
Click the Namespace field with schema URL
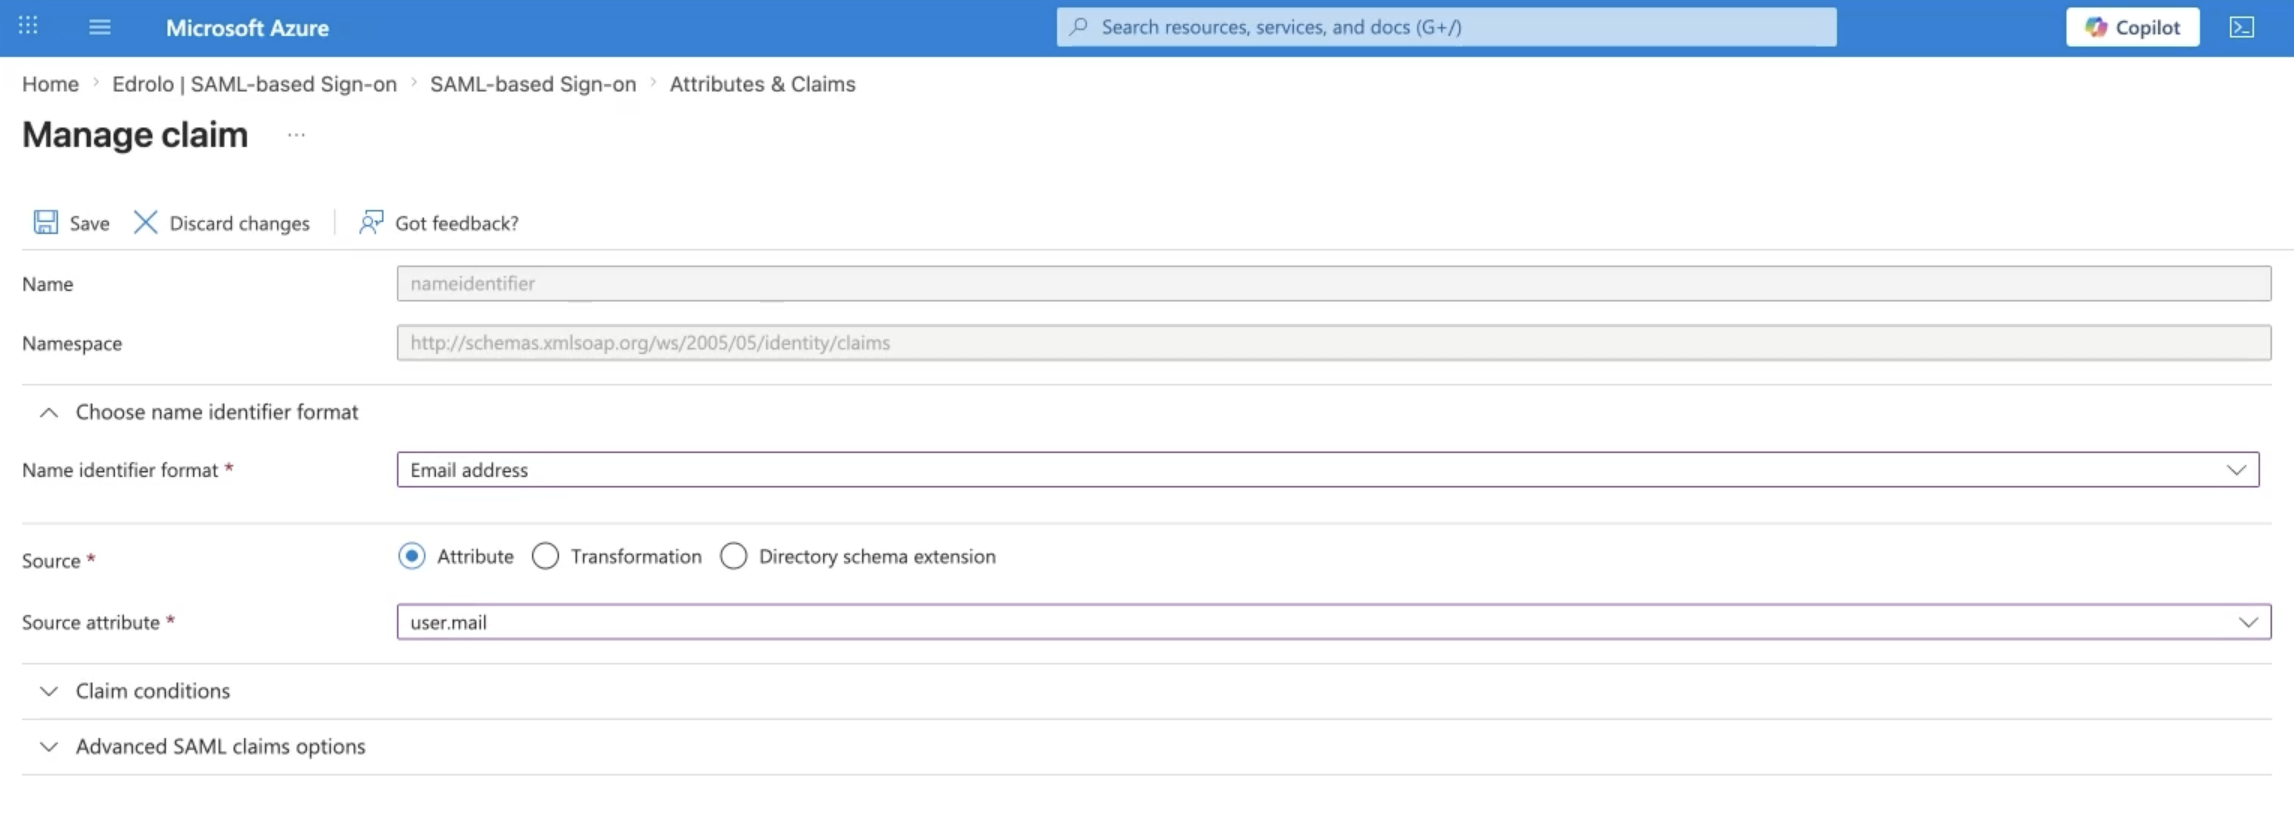click(x=1334, y=343)
